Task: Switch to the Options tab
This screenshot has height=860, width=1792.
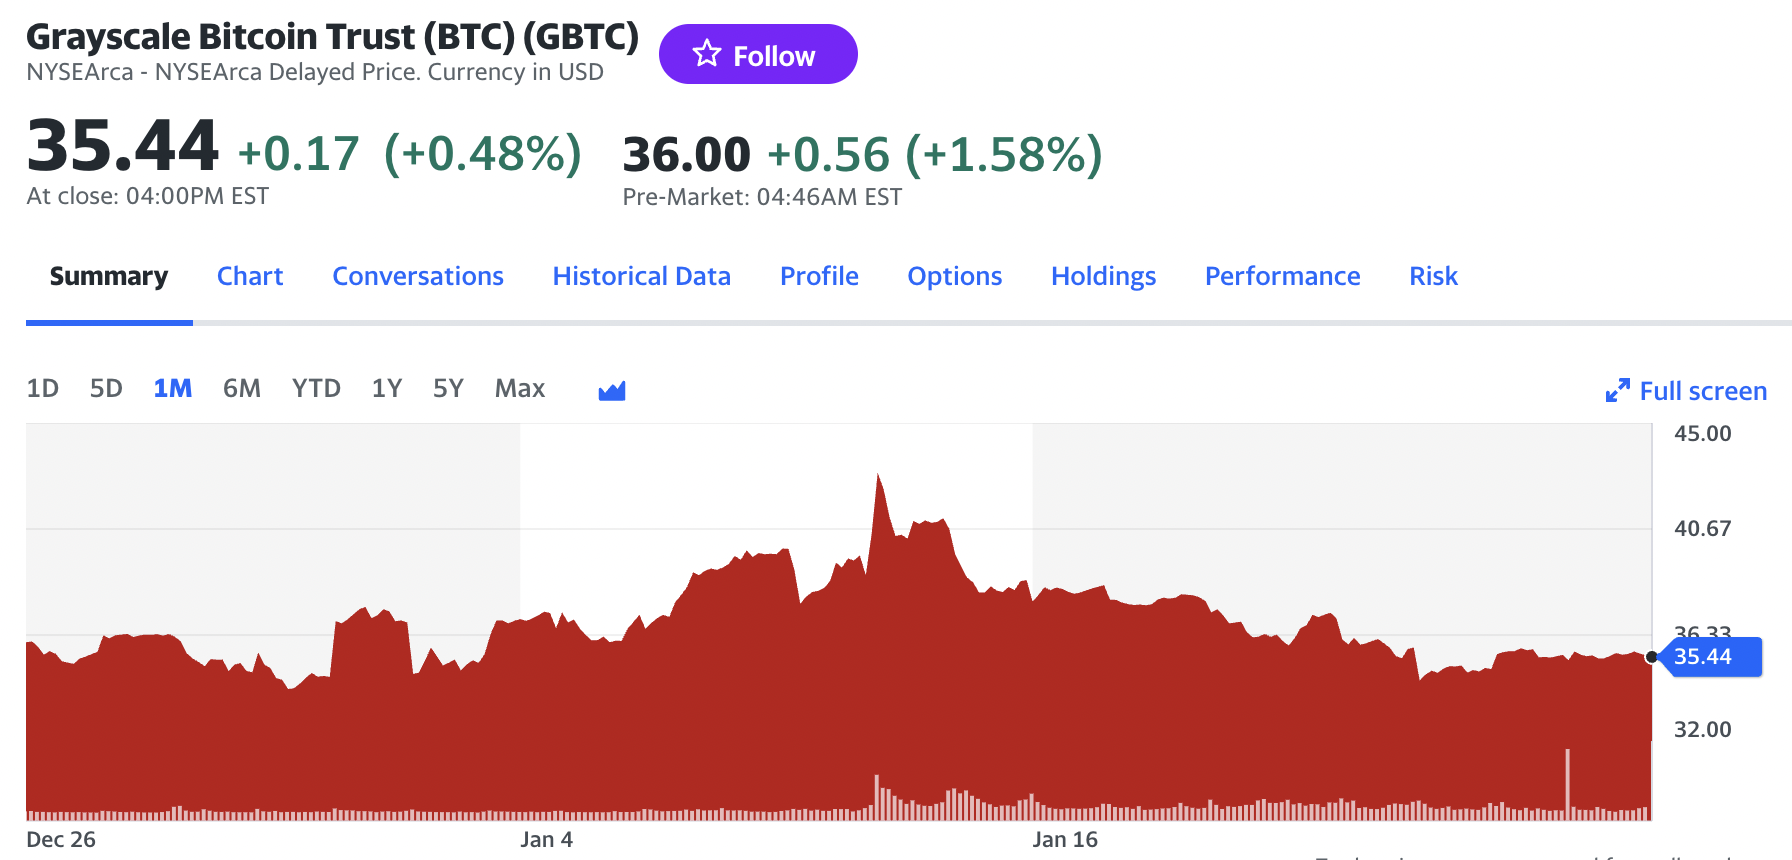Action: point(954,276)
